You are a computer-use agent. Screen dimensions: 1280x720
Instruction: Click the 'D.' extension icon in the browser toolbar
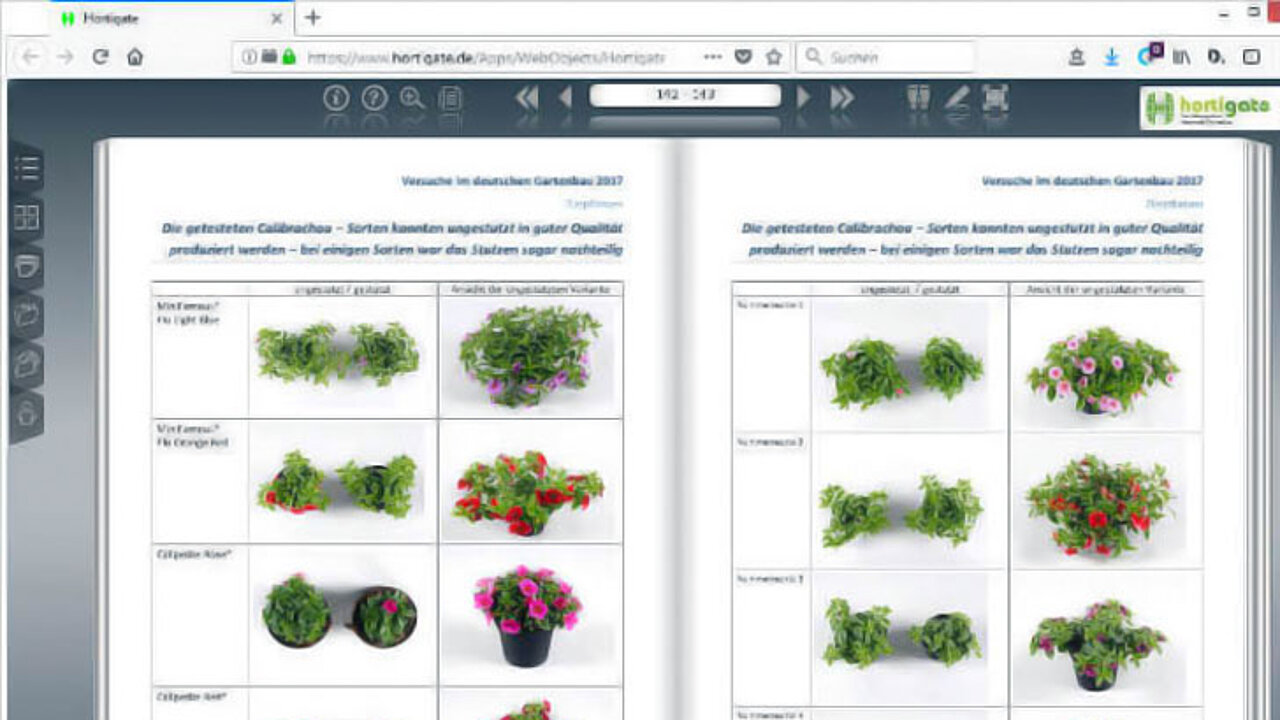point(1216,57)
